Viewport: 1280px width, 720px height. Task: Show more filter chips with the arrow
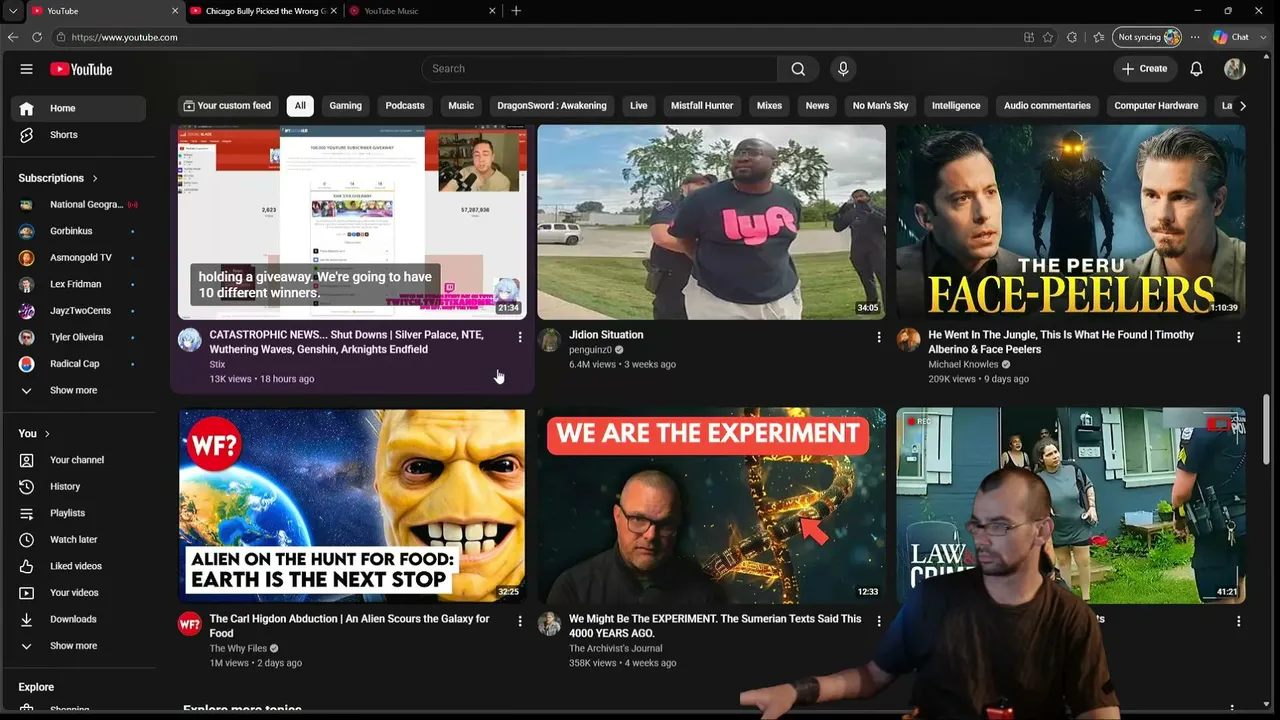(1243, 106)
